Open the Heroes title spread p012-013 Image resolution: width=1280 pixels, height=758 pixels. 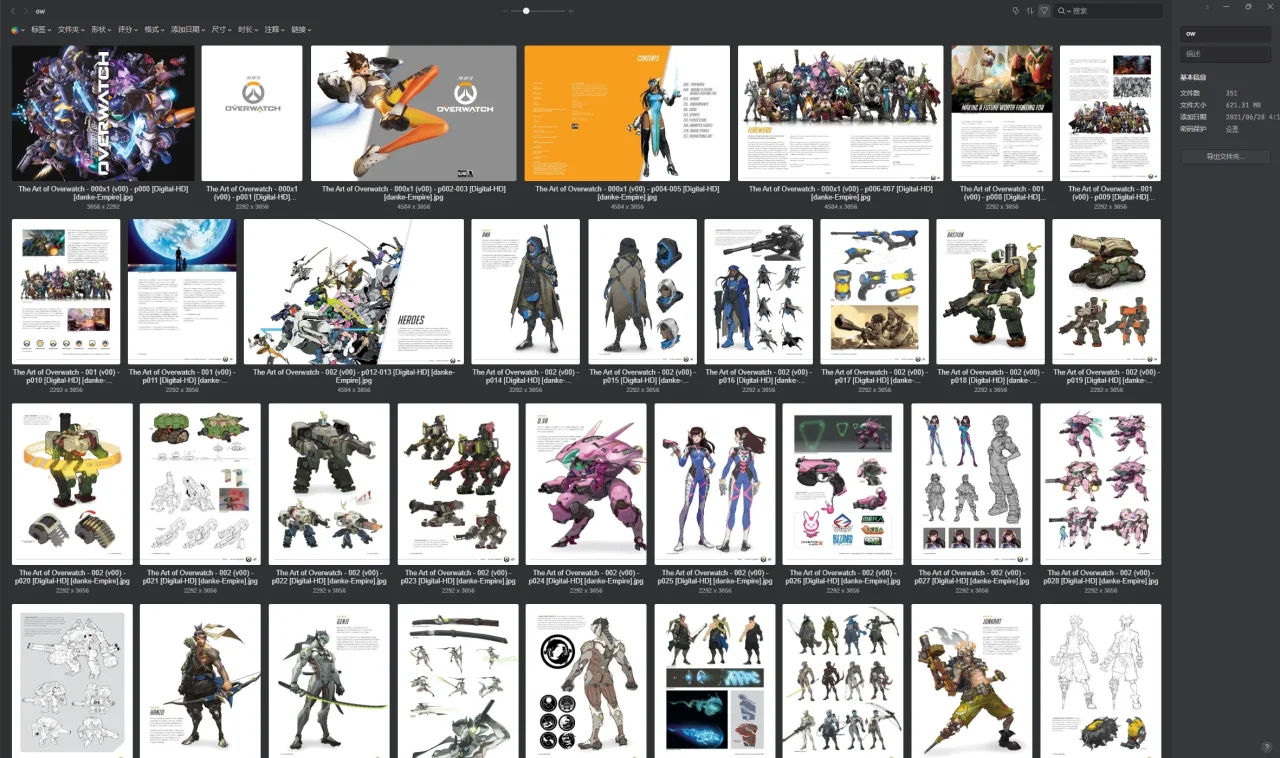point(354,292)
